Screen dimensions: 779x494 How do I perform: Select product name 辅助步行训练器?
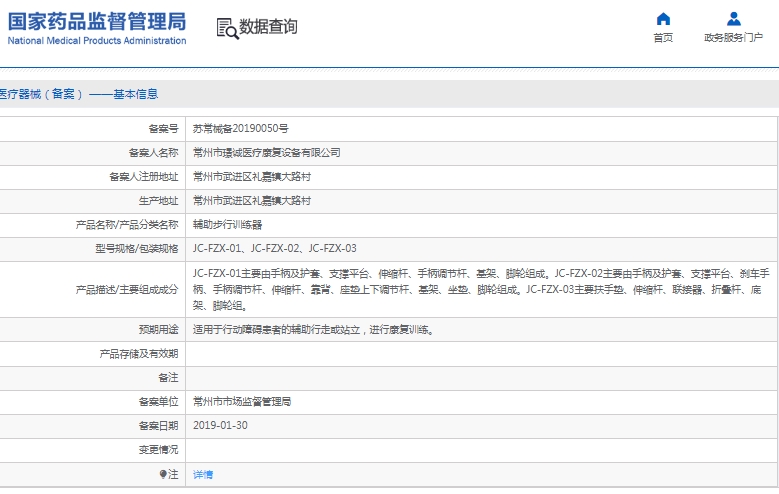point(228,225)
